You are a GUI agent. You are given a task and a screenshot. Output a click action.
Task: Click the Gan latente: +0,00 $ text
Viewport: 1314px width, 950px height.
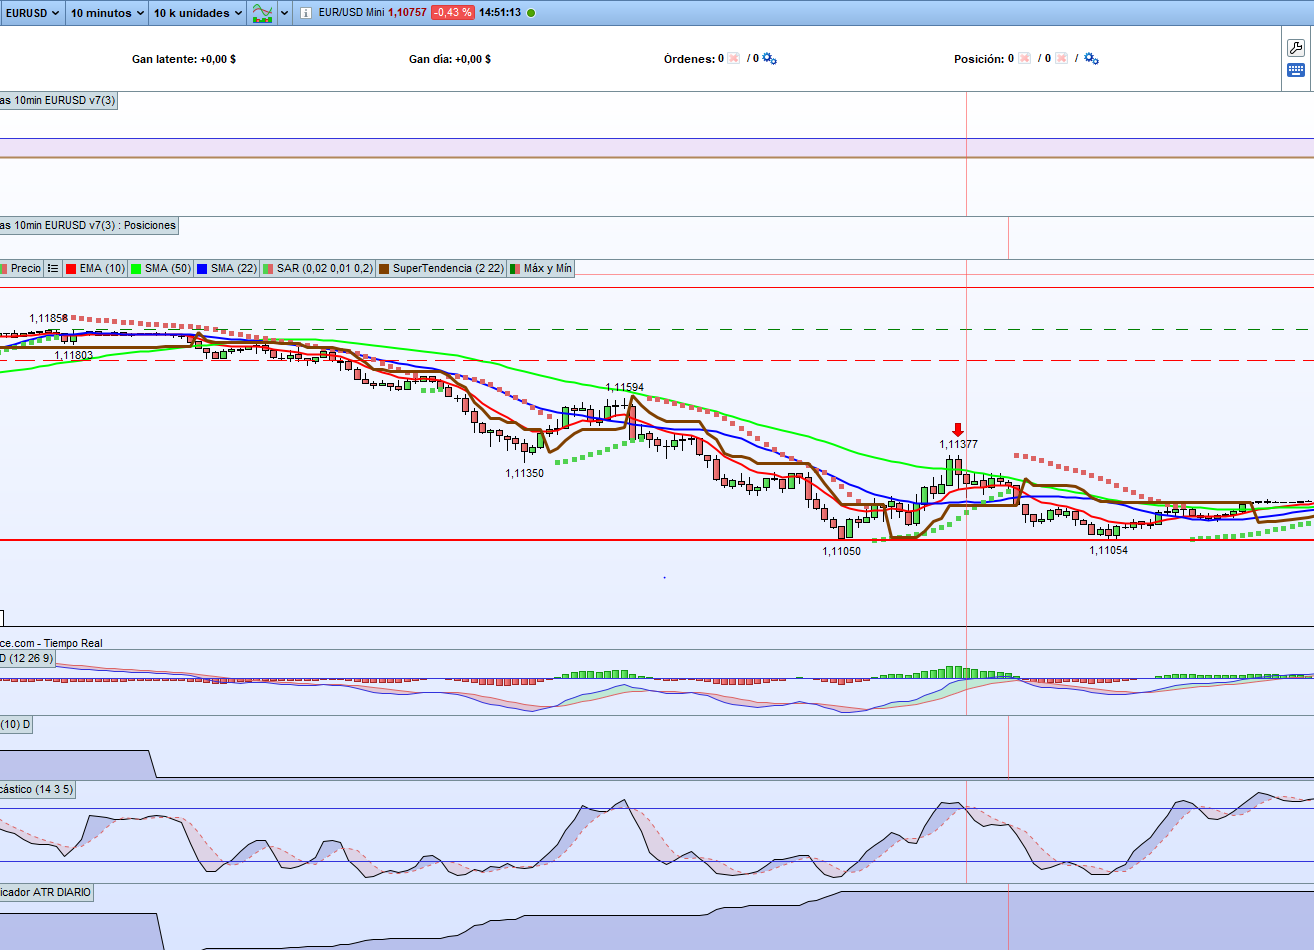click(184, 59)
